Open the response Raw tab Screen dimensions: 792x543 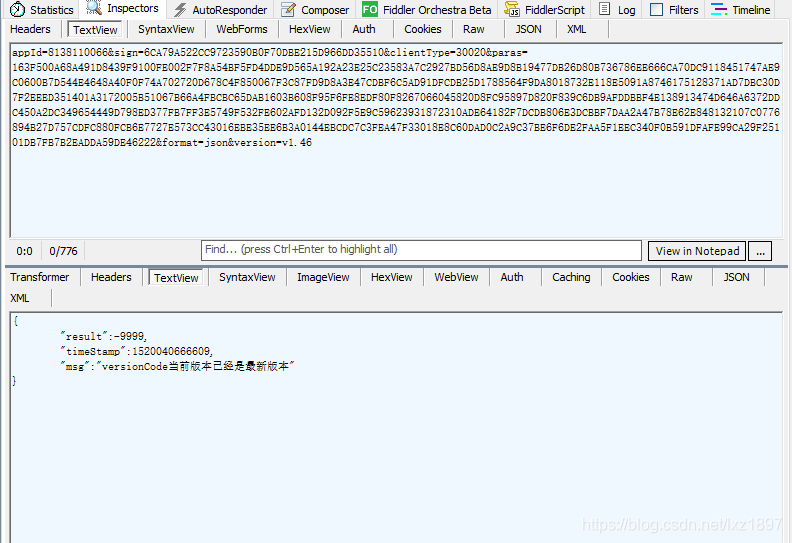pyautogui.click(x=682, y=277)
